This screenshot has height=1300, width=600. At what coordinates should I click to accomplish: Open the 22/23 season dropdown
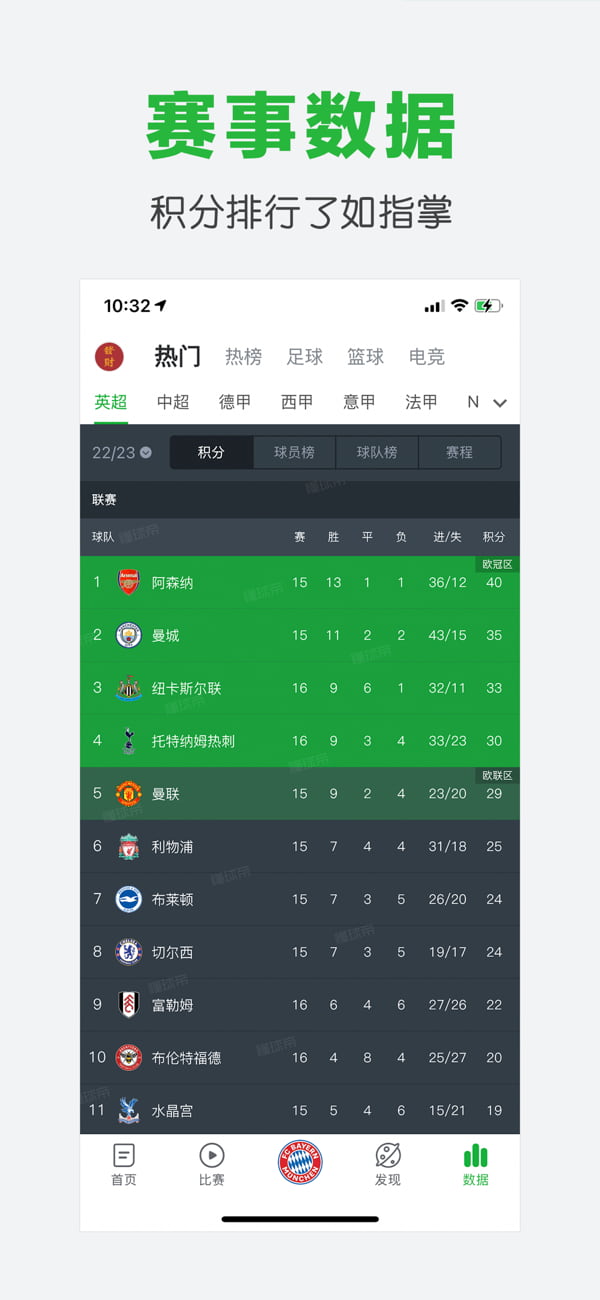pyautogui.click(x=122, y=452)
